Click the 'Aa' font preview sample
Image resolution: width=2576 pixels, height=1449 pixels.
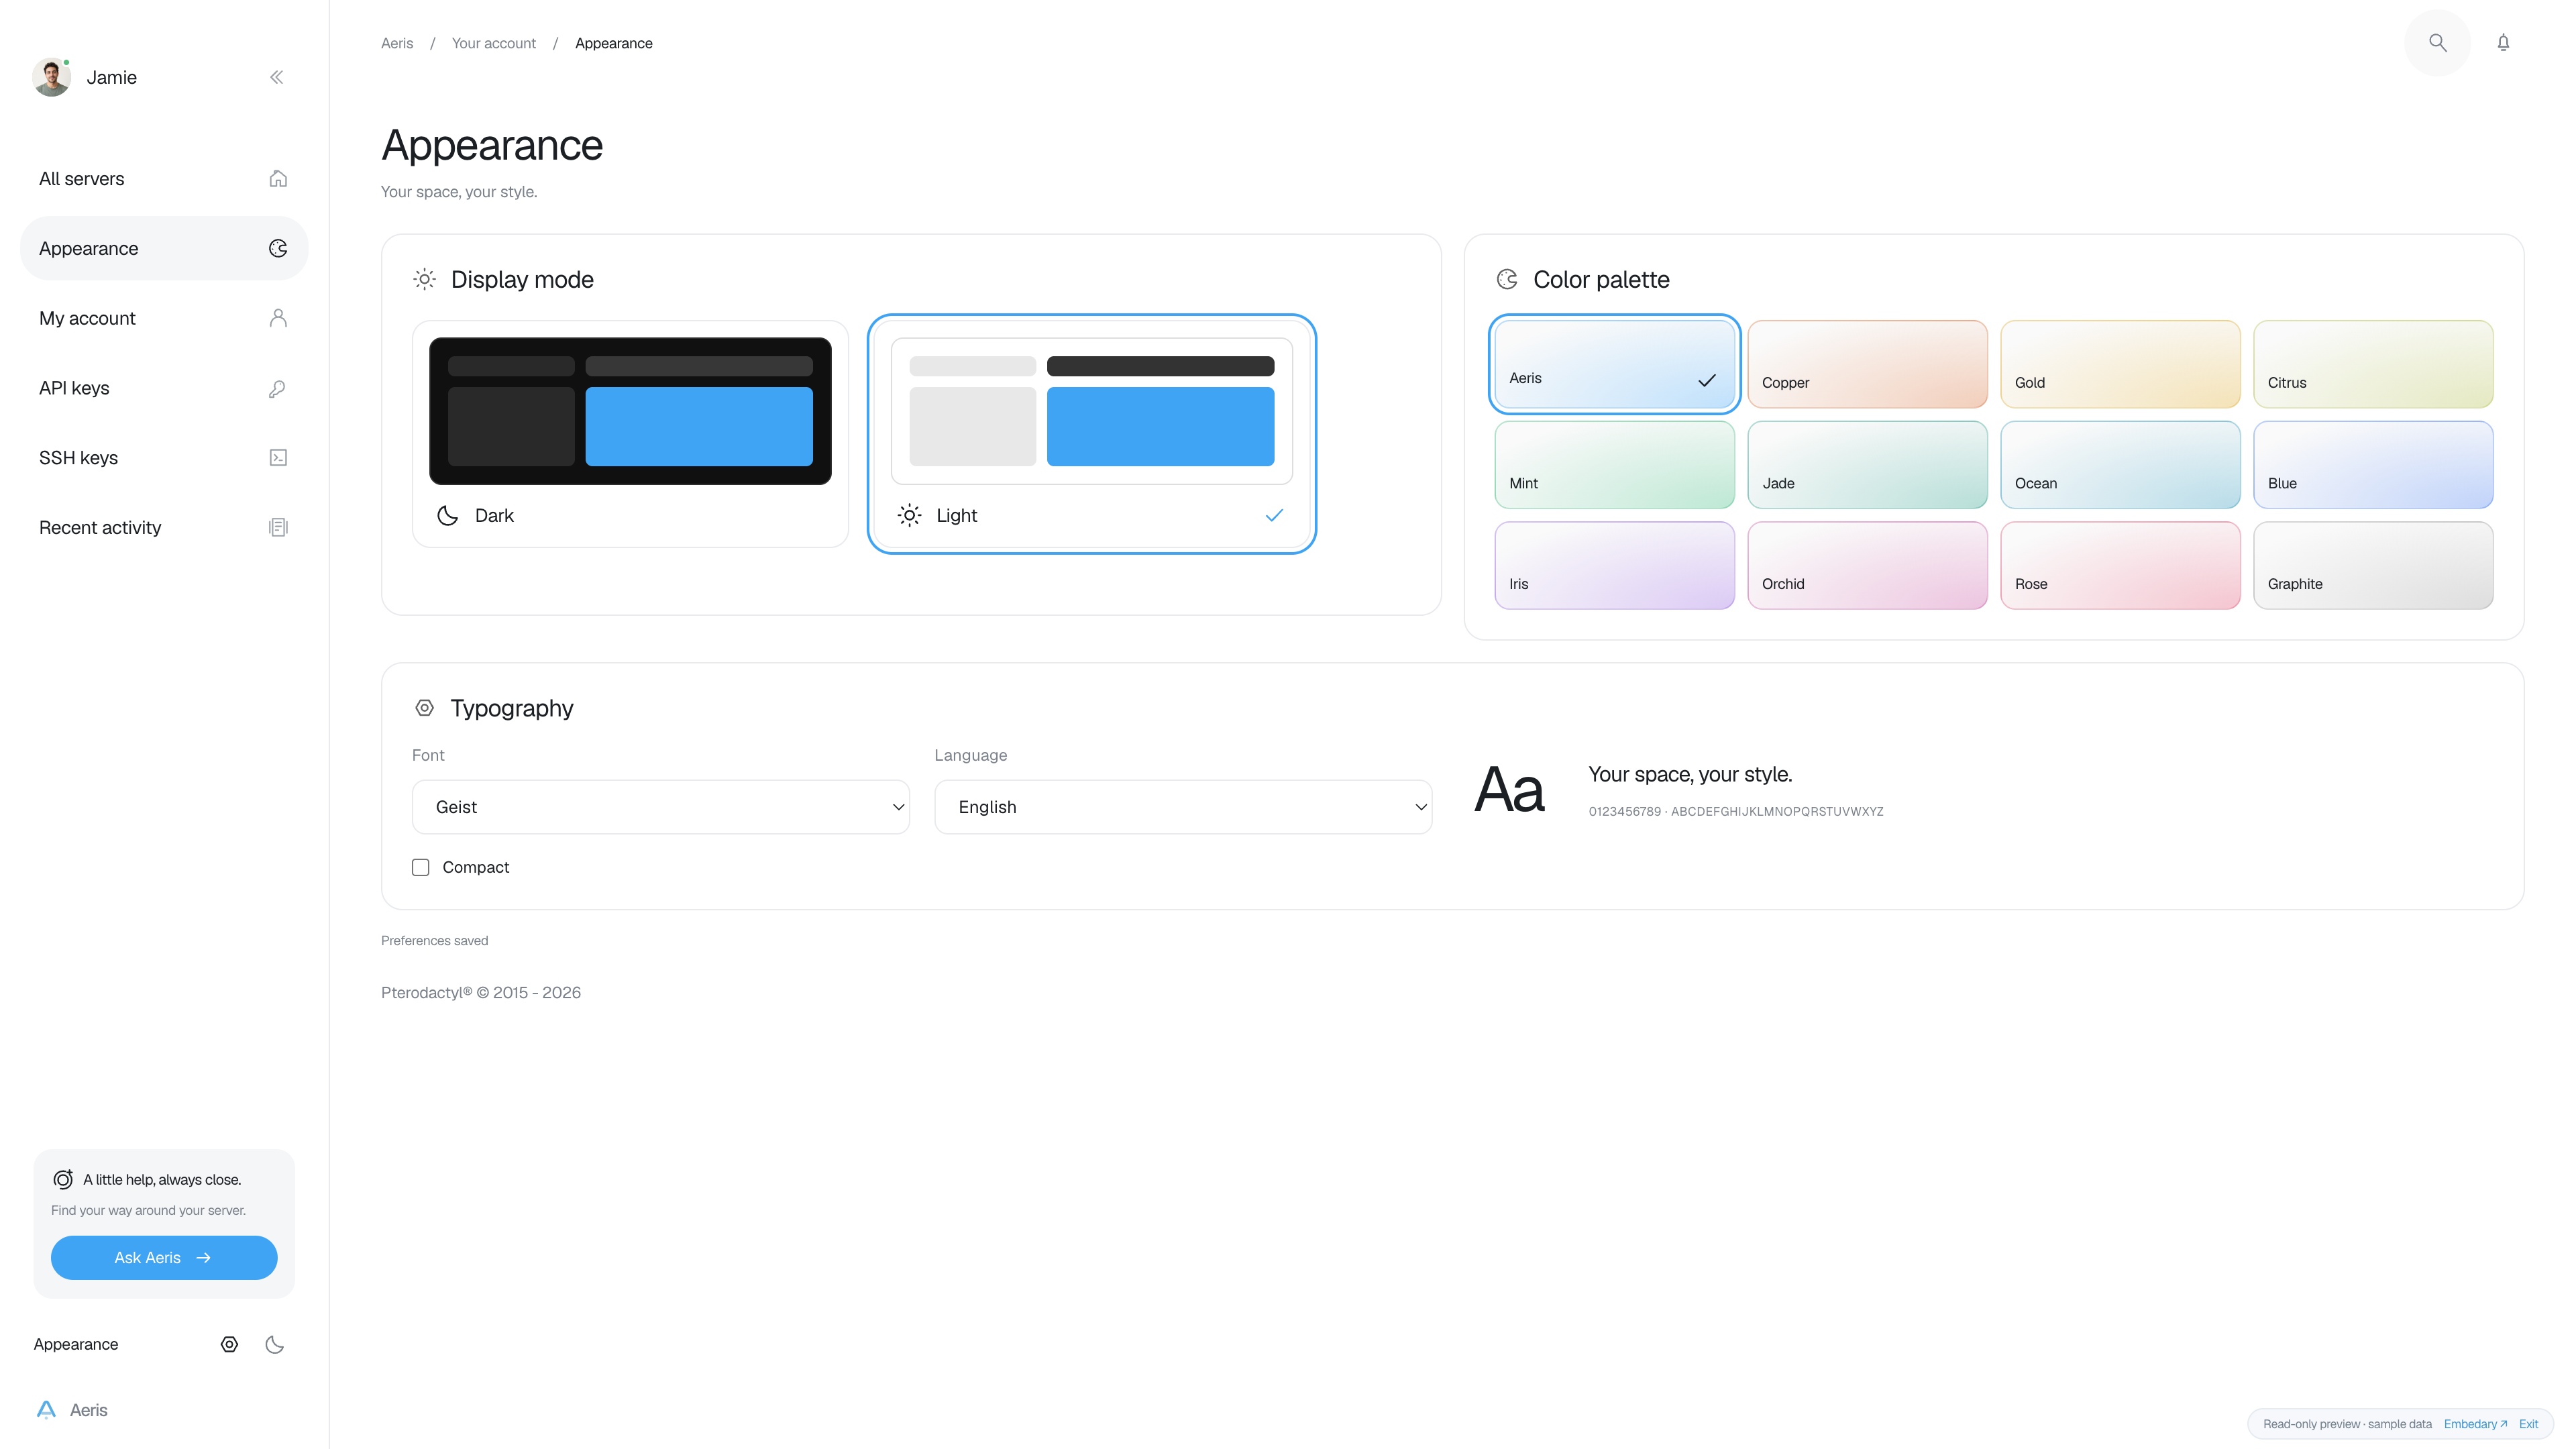pyautogui.click(x=1509, y=790)
